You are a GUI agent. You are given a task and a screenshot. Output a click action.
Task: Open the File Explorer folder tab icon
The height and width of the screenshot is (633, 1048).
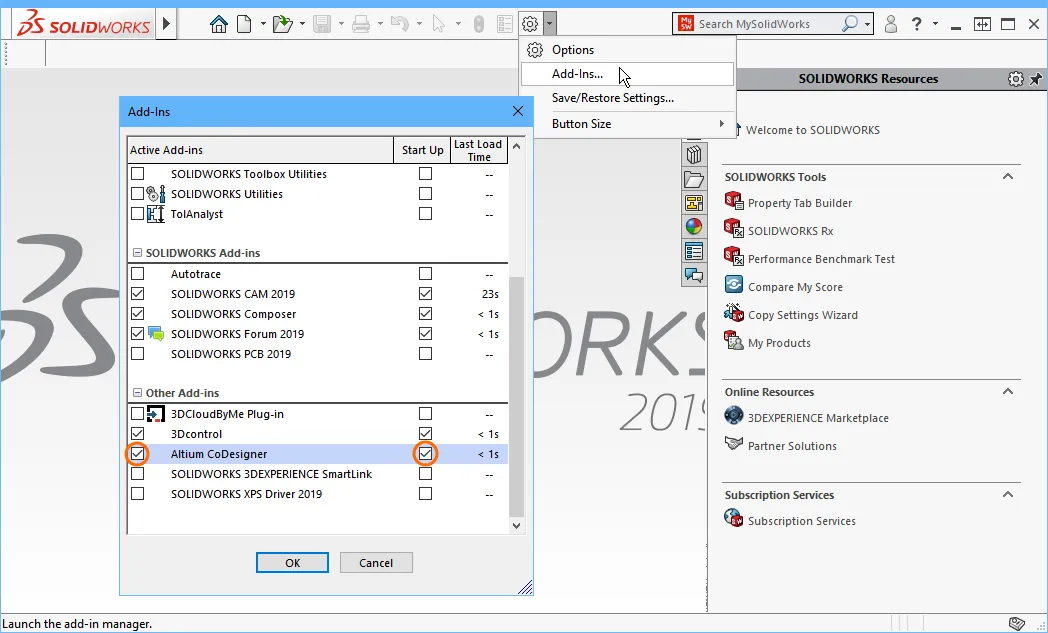(694, 179)
